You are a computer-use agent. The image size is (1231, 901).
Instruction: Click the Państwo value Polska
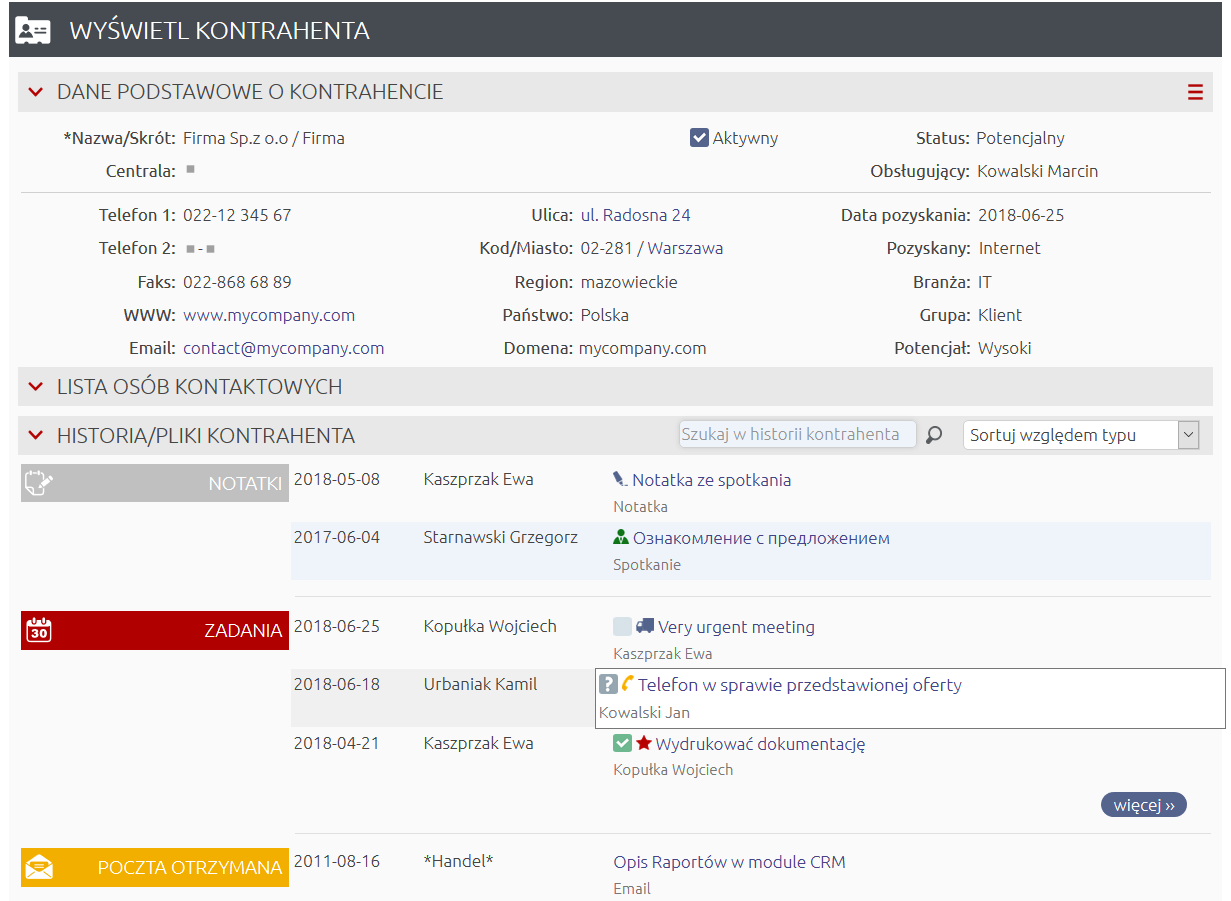(604, 315)
